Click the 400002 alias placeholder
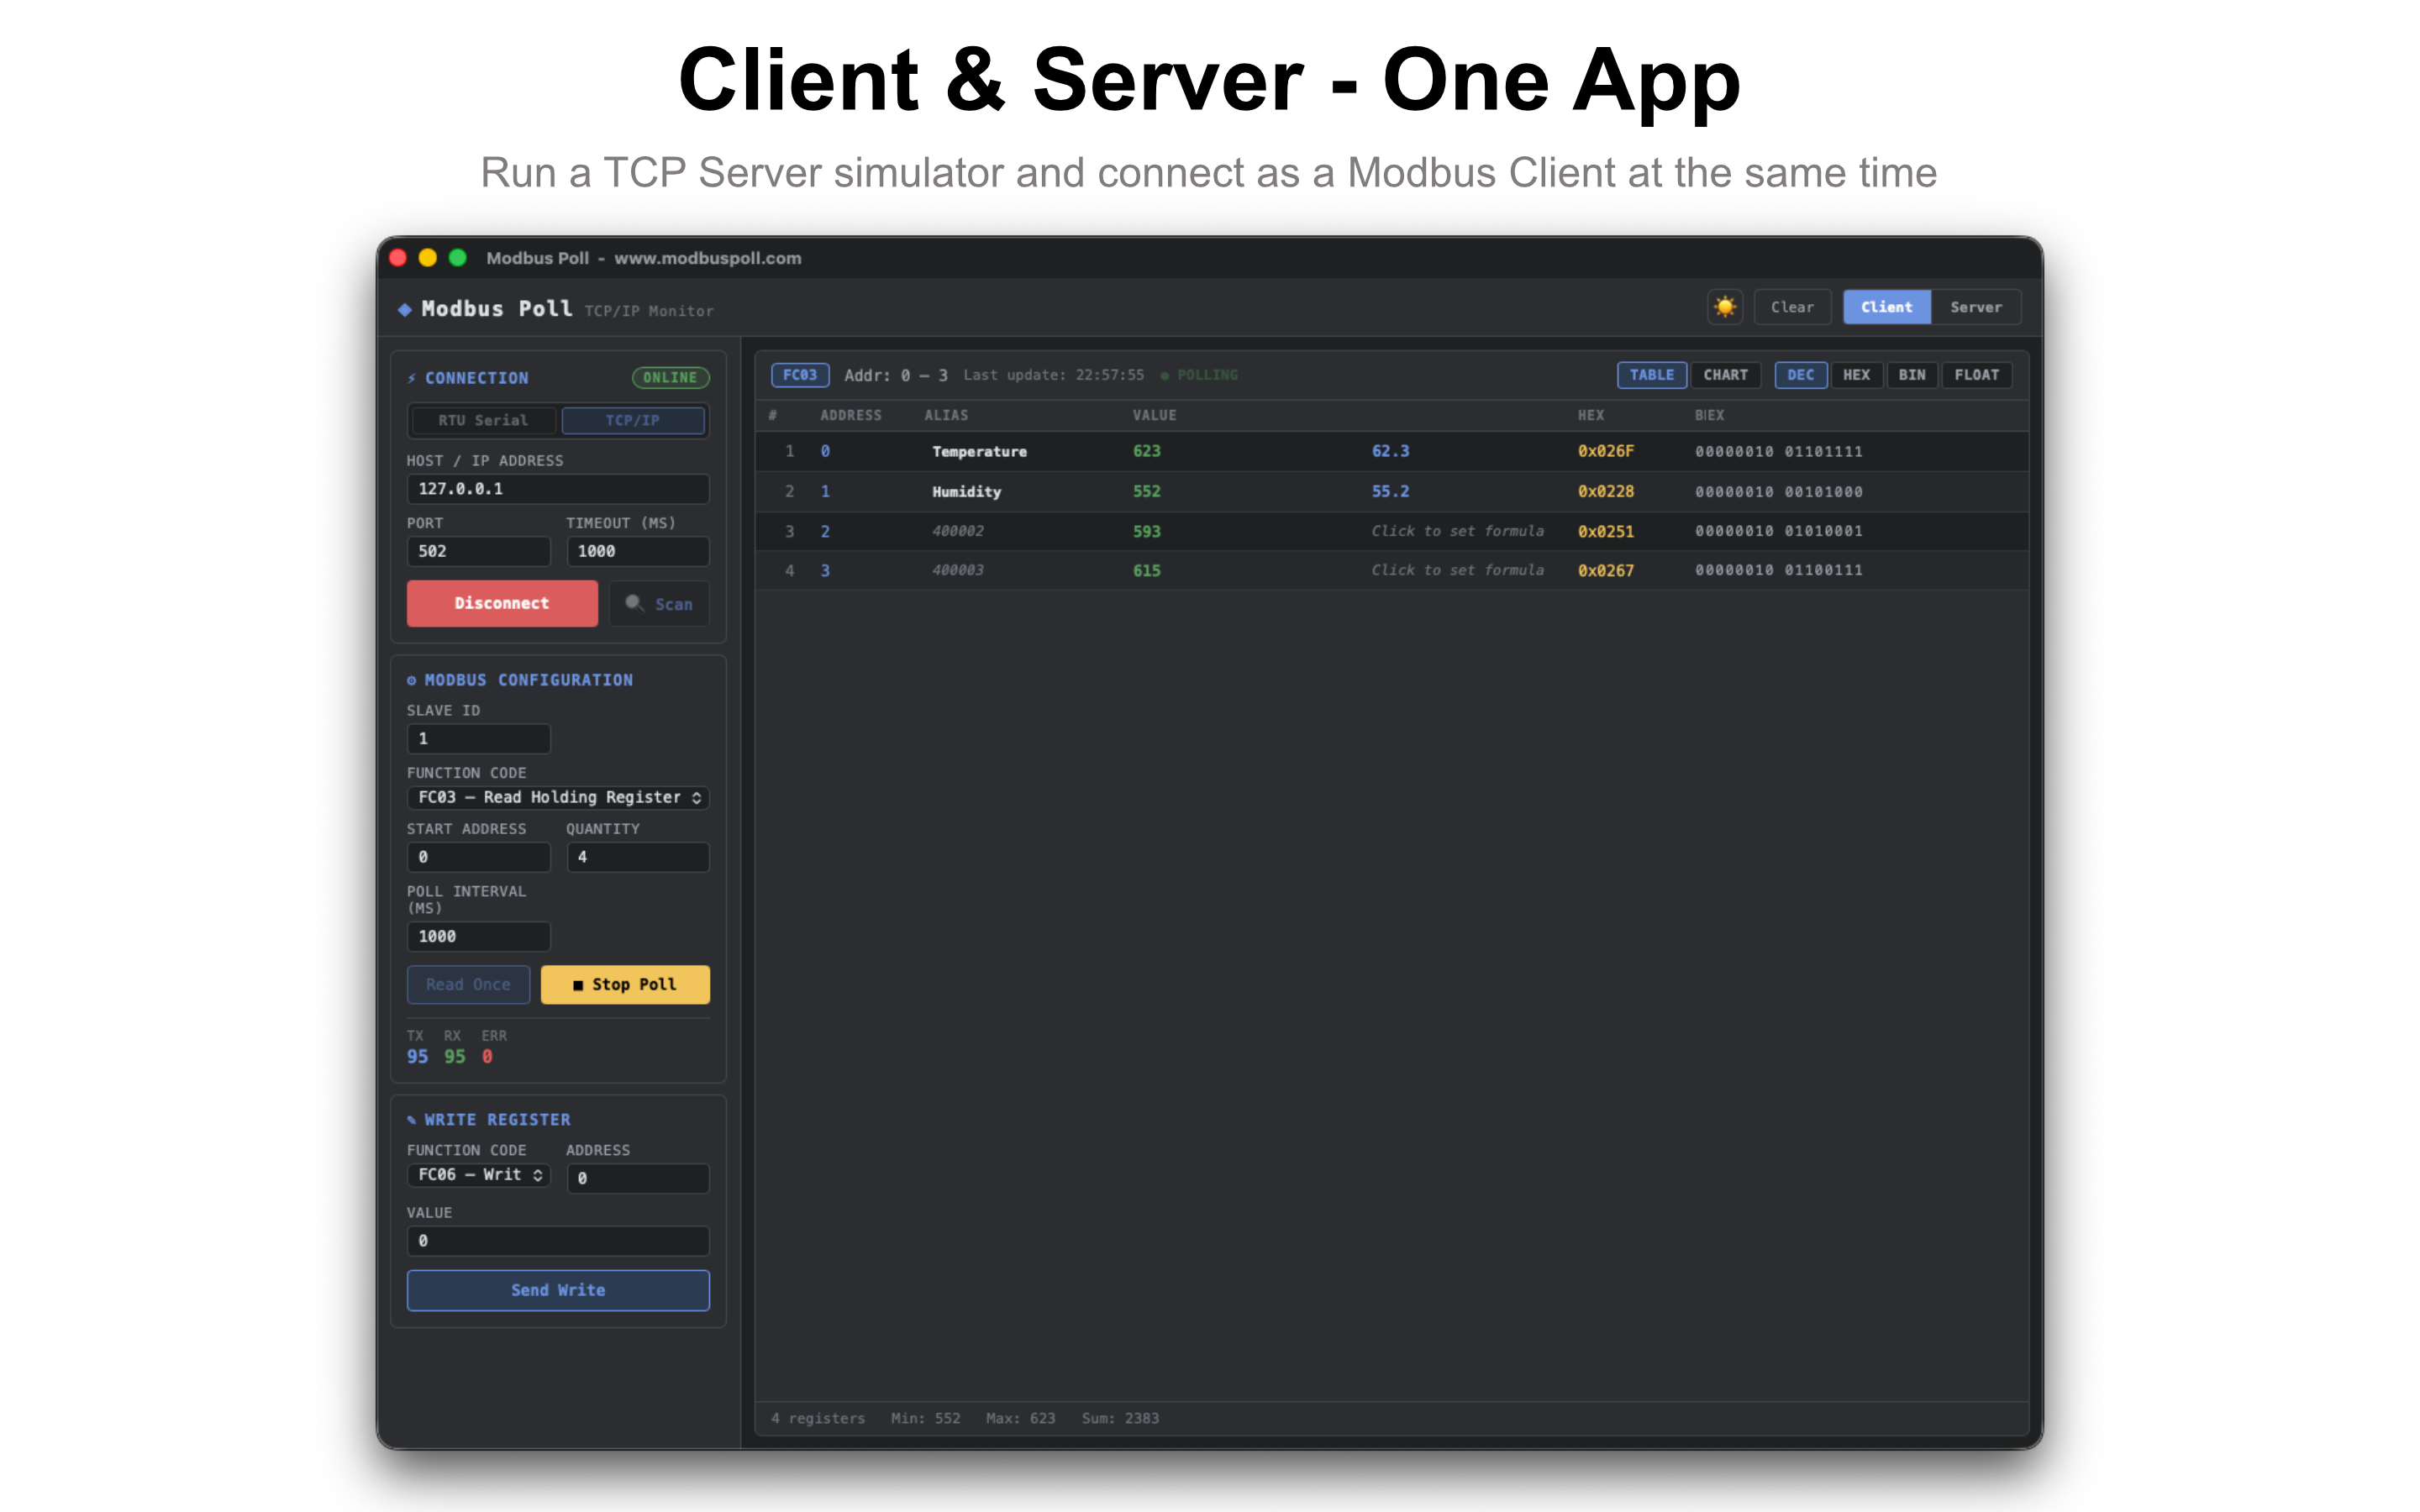The width and height of the screenshot is (2420, 1512). tap(958, 531)
